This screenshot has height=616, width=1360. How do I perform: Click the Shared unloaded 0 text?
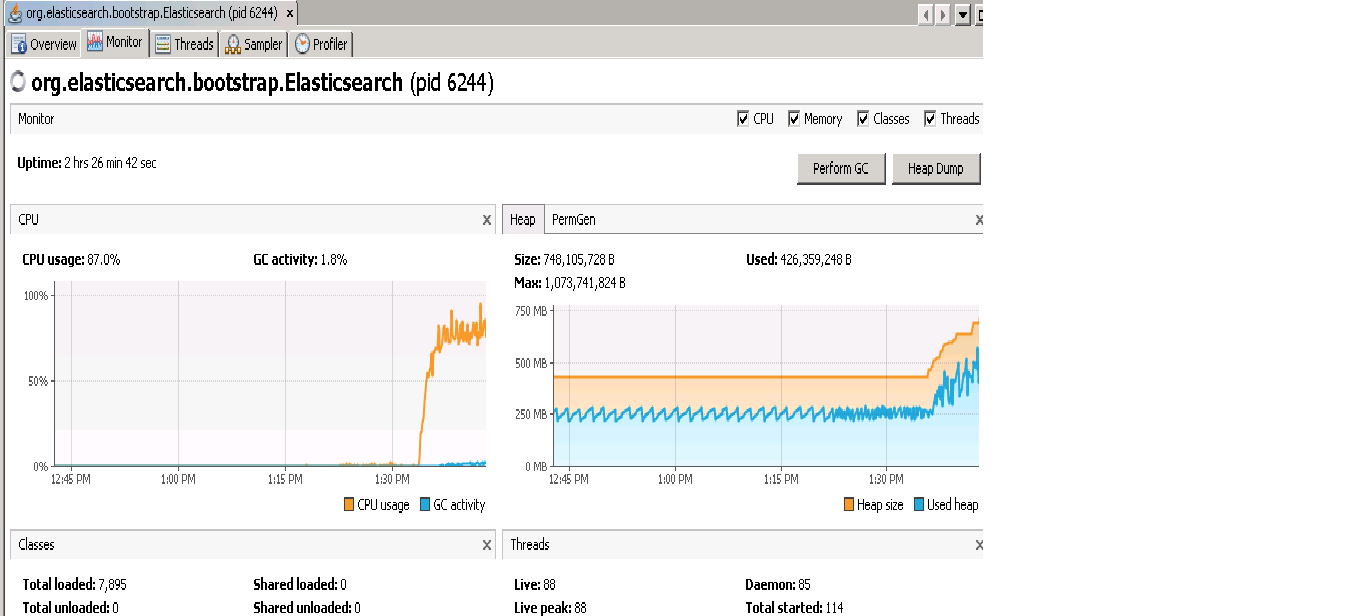pos(307,608)
